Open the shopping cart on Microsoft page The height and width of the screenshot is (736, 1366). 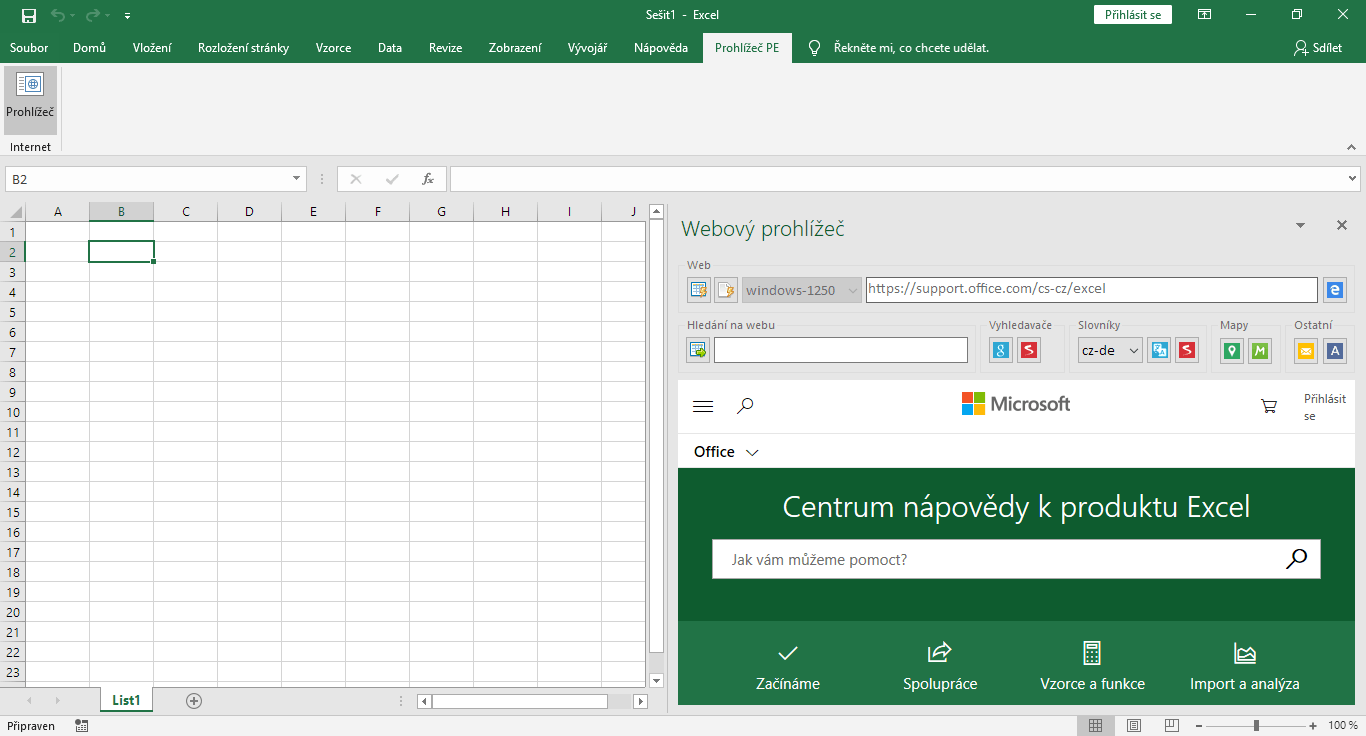(x=1269, y=406)
